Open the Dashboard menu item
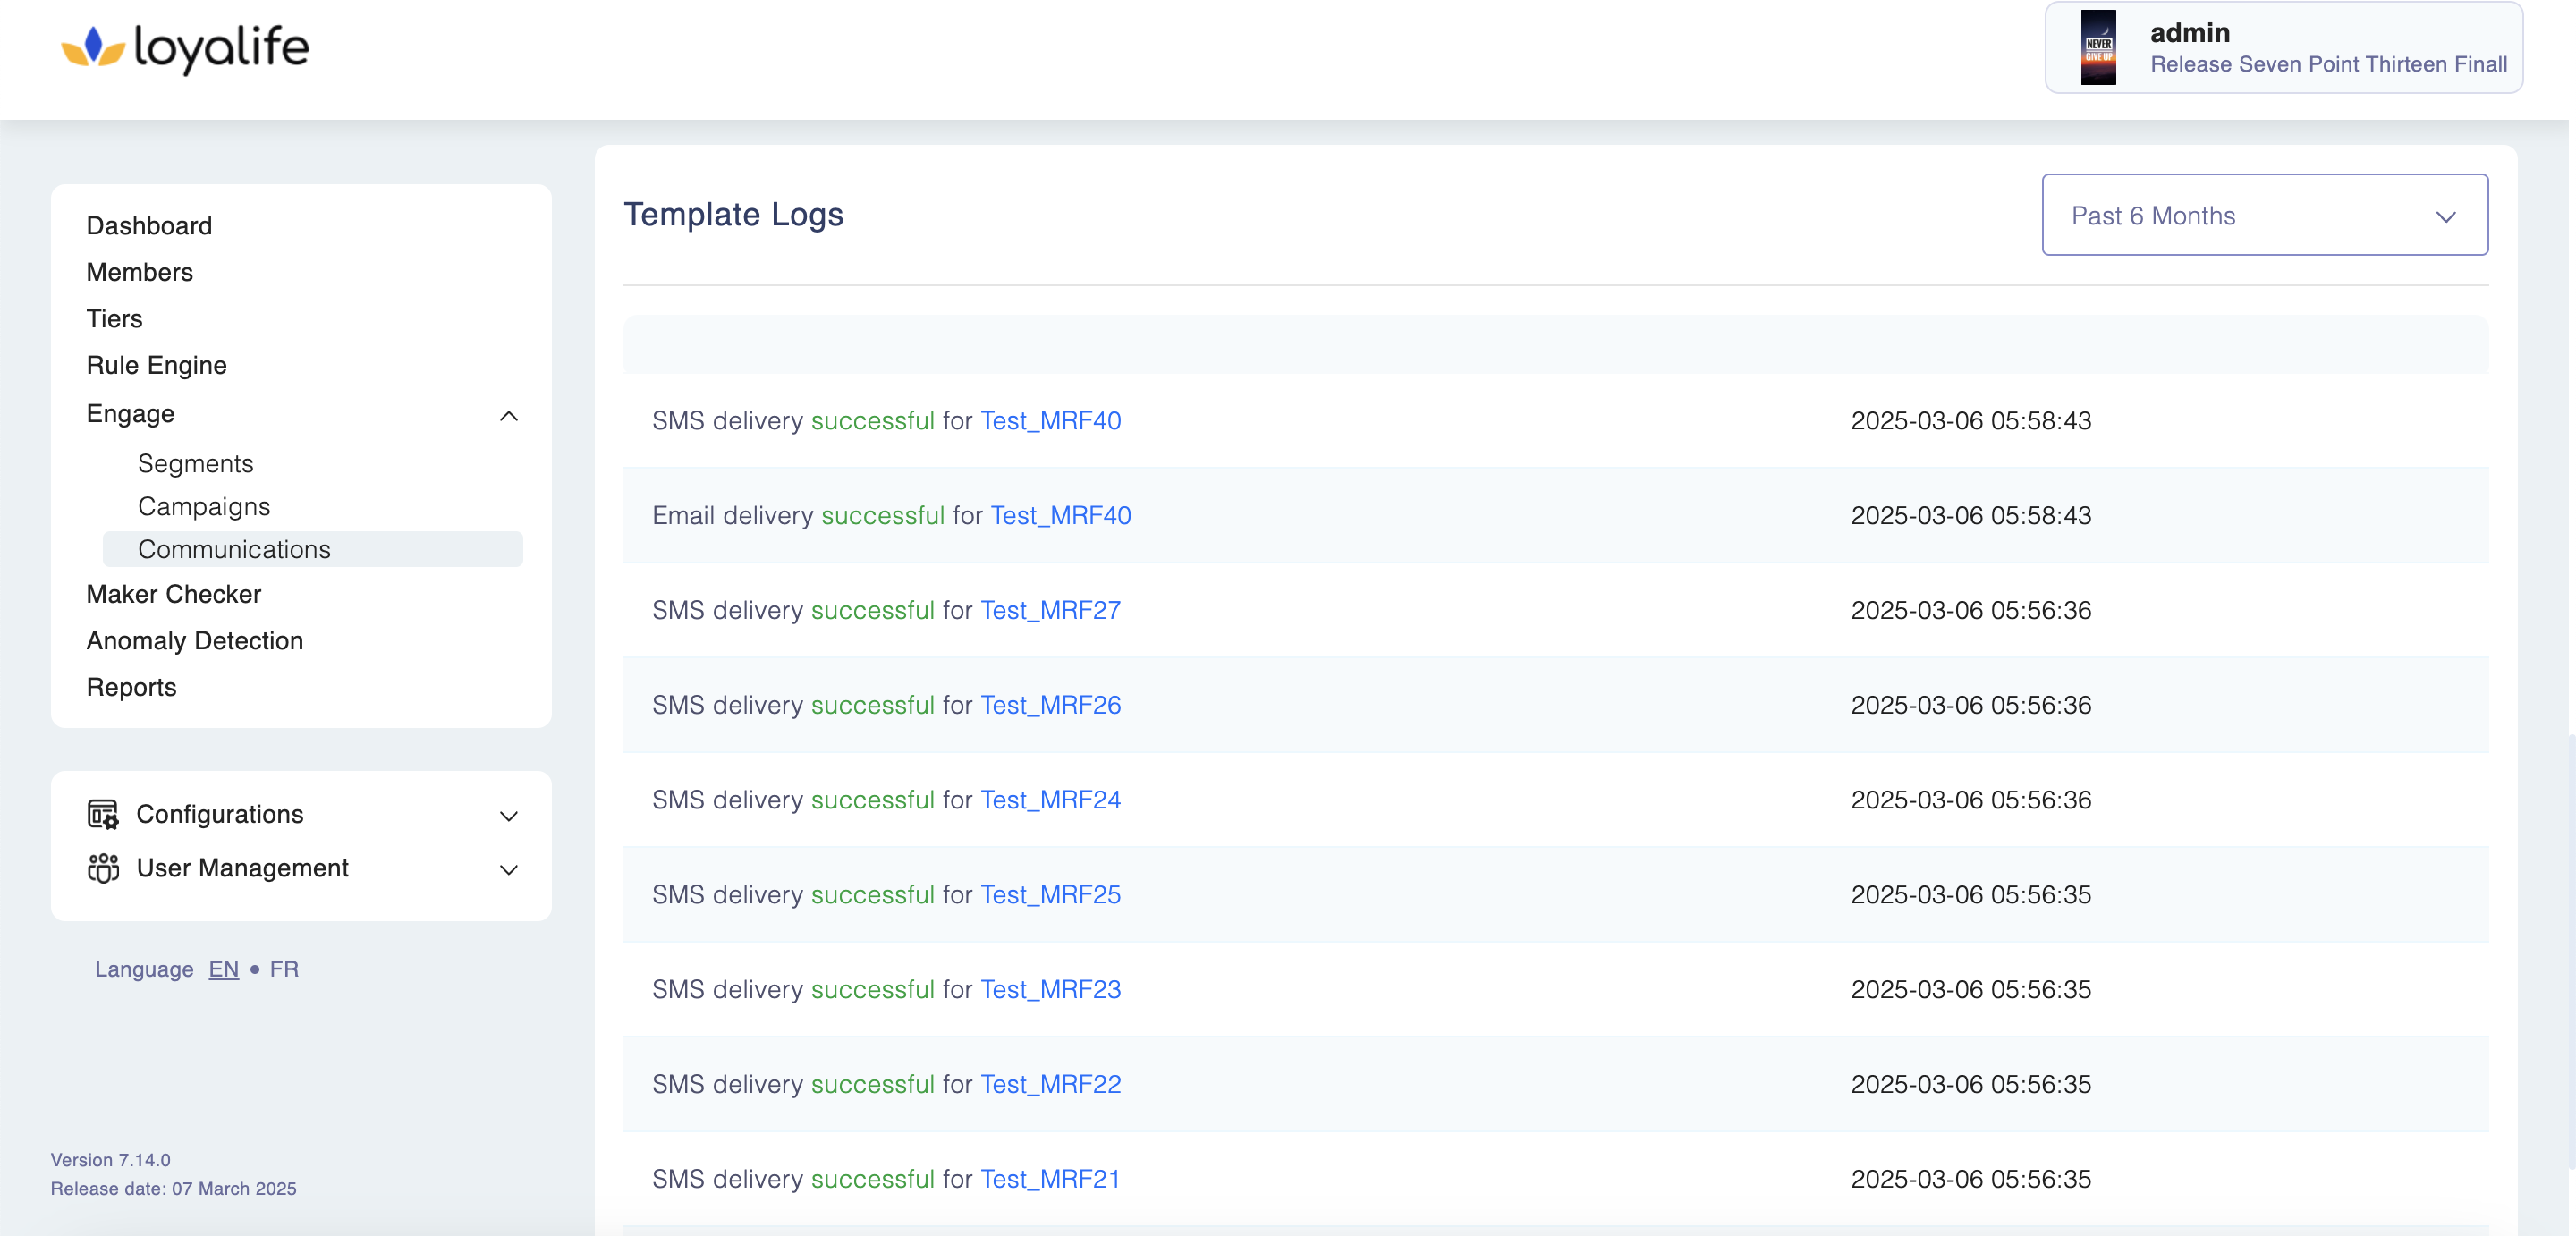Screen dimensions: 2576x1236 (149, 226)
